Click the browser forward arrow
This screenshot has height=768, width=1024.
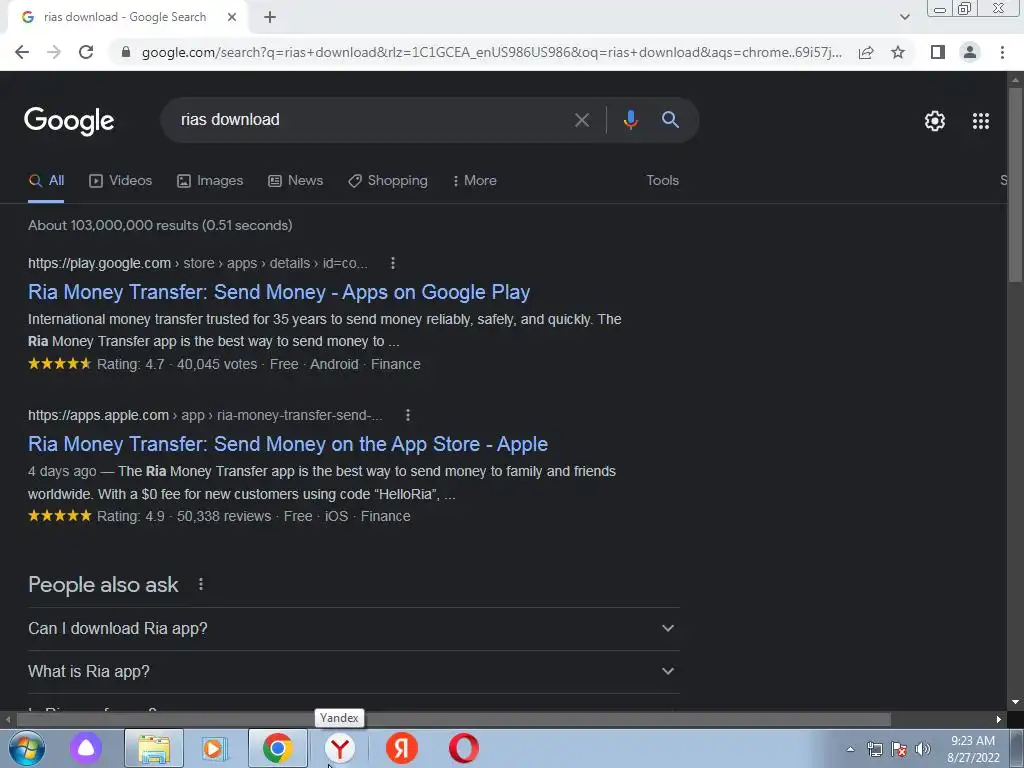[x=54, y=52]
